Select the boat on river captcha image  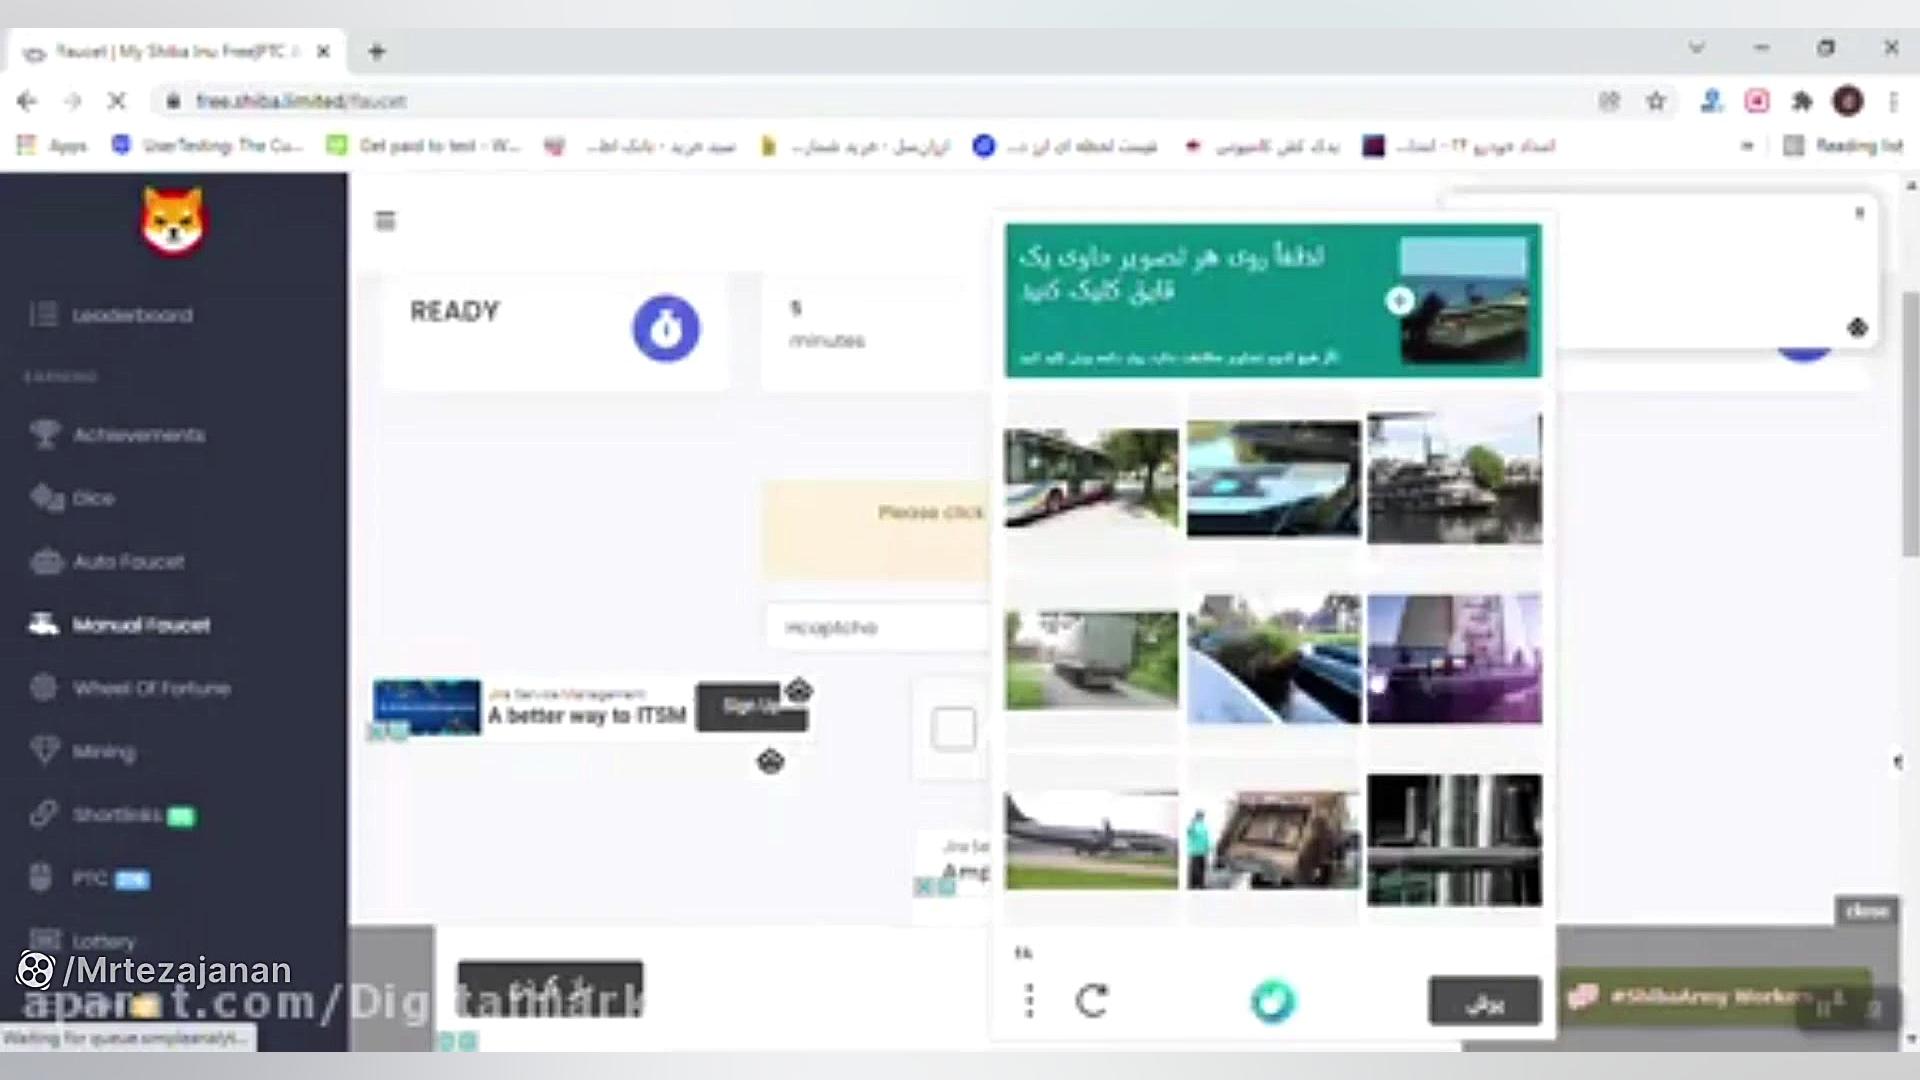[x=1455, y=478]
